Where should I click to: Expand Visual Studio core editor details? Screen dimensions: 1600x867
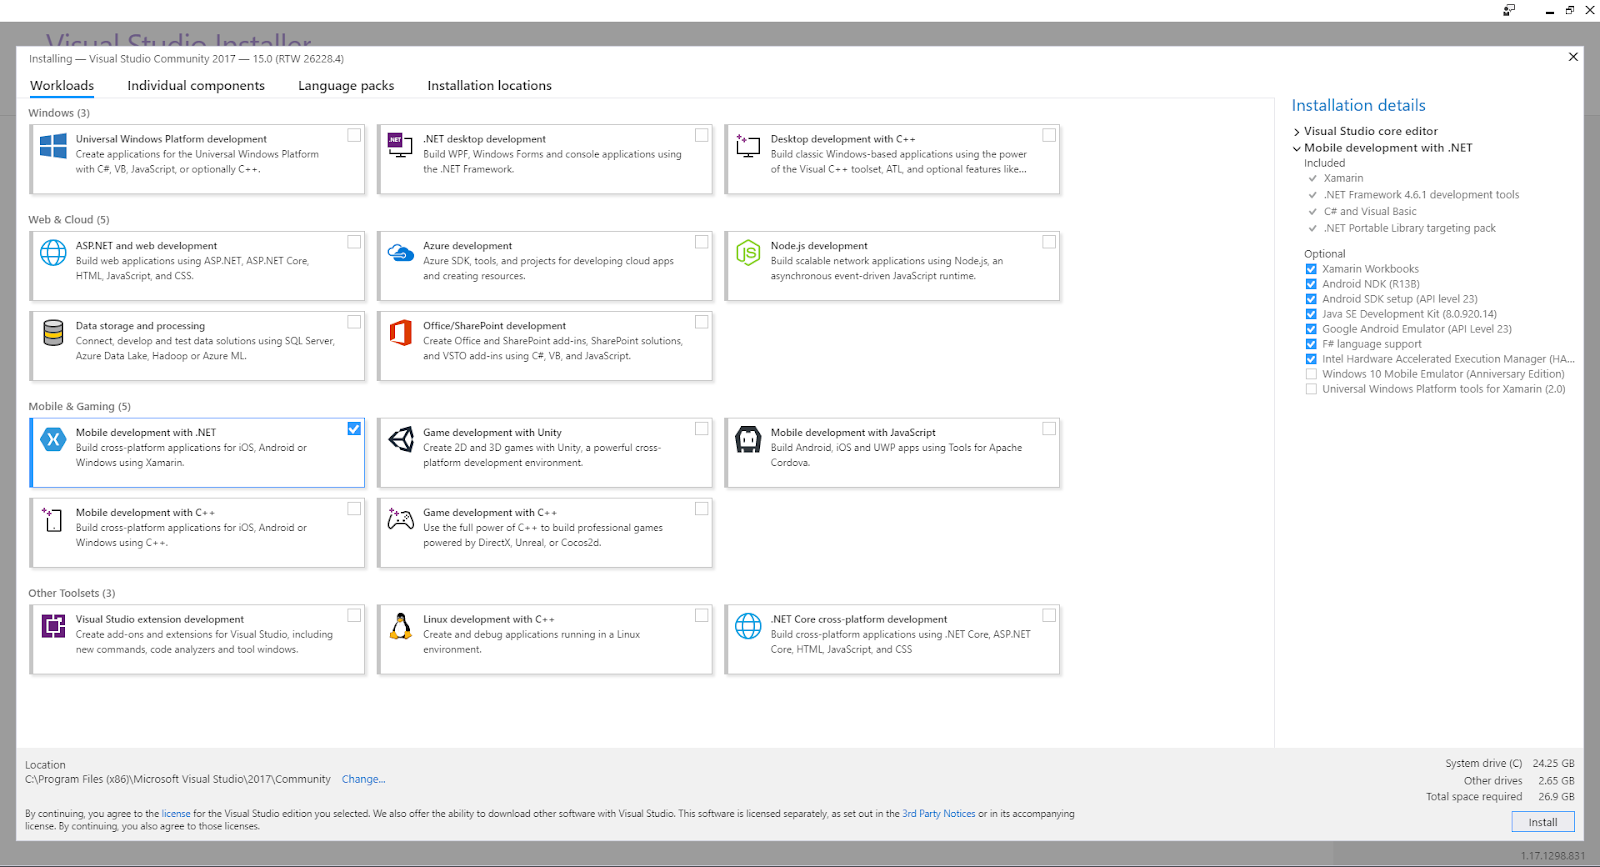coord(1297,132)
